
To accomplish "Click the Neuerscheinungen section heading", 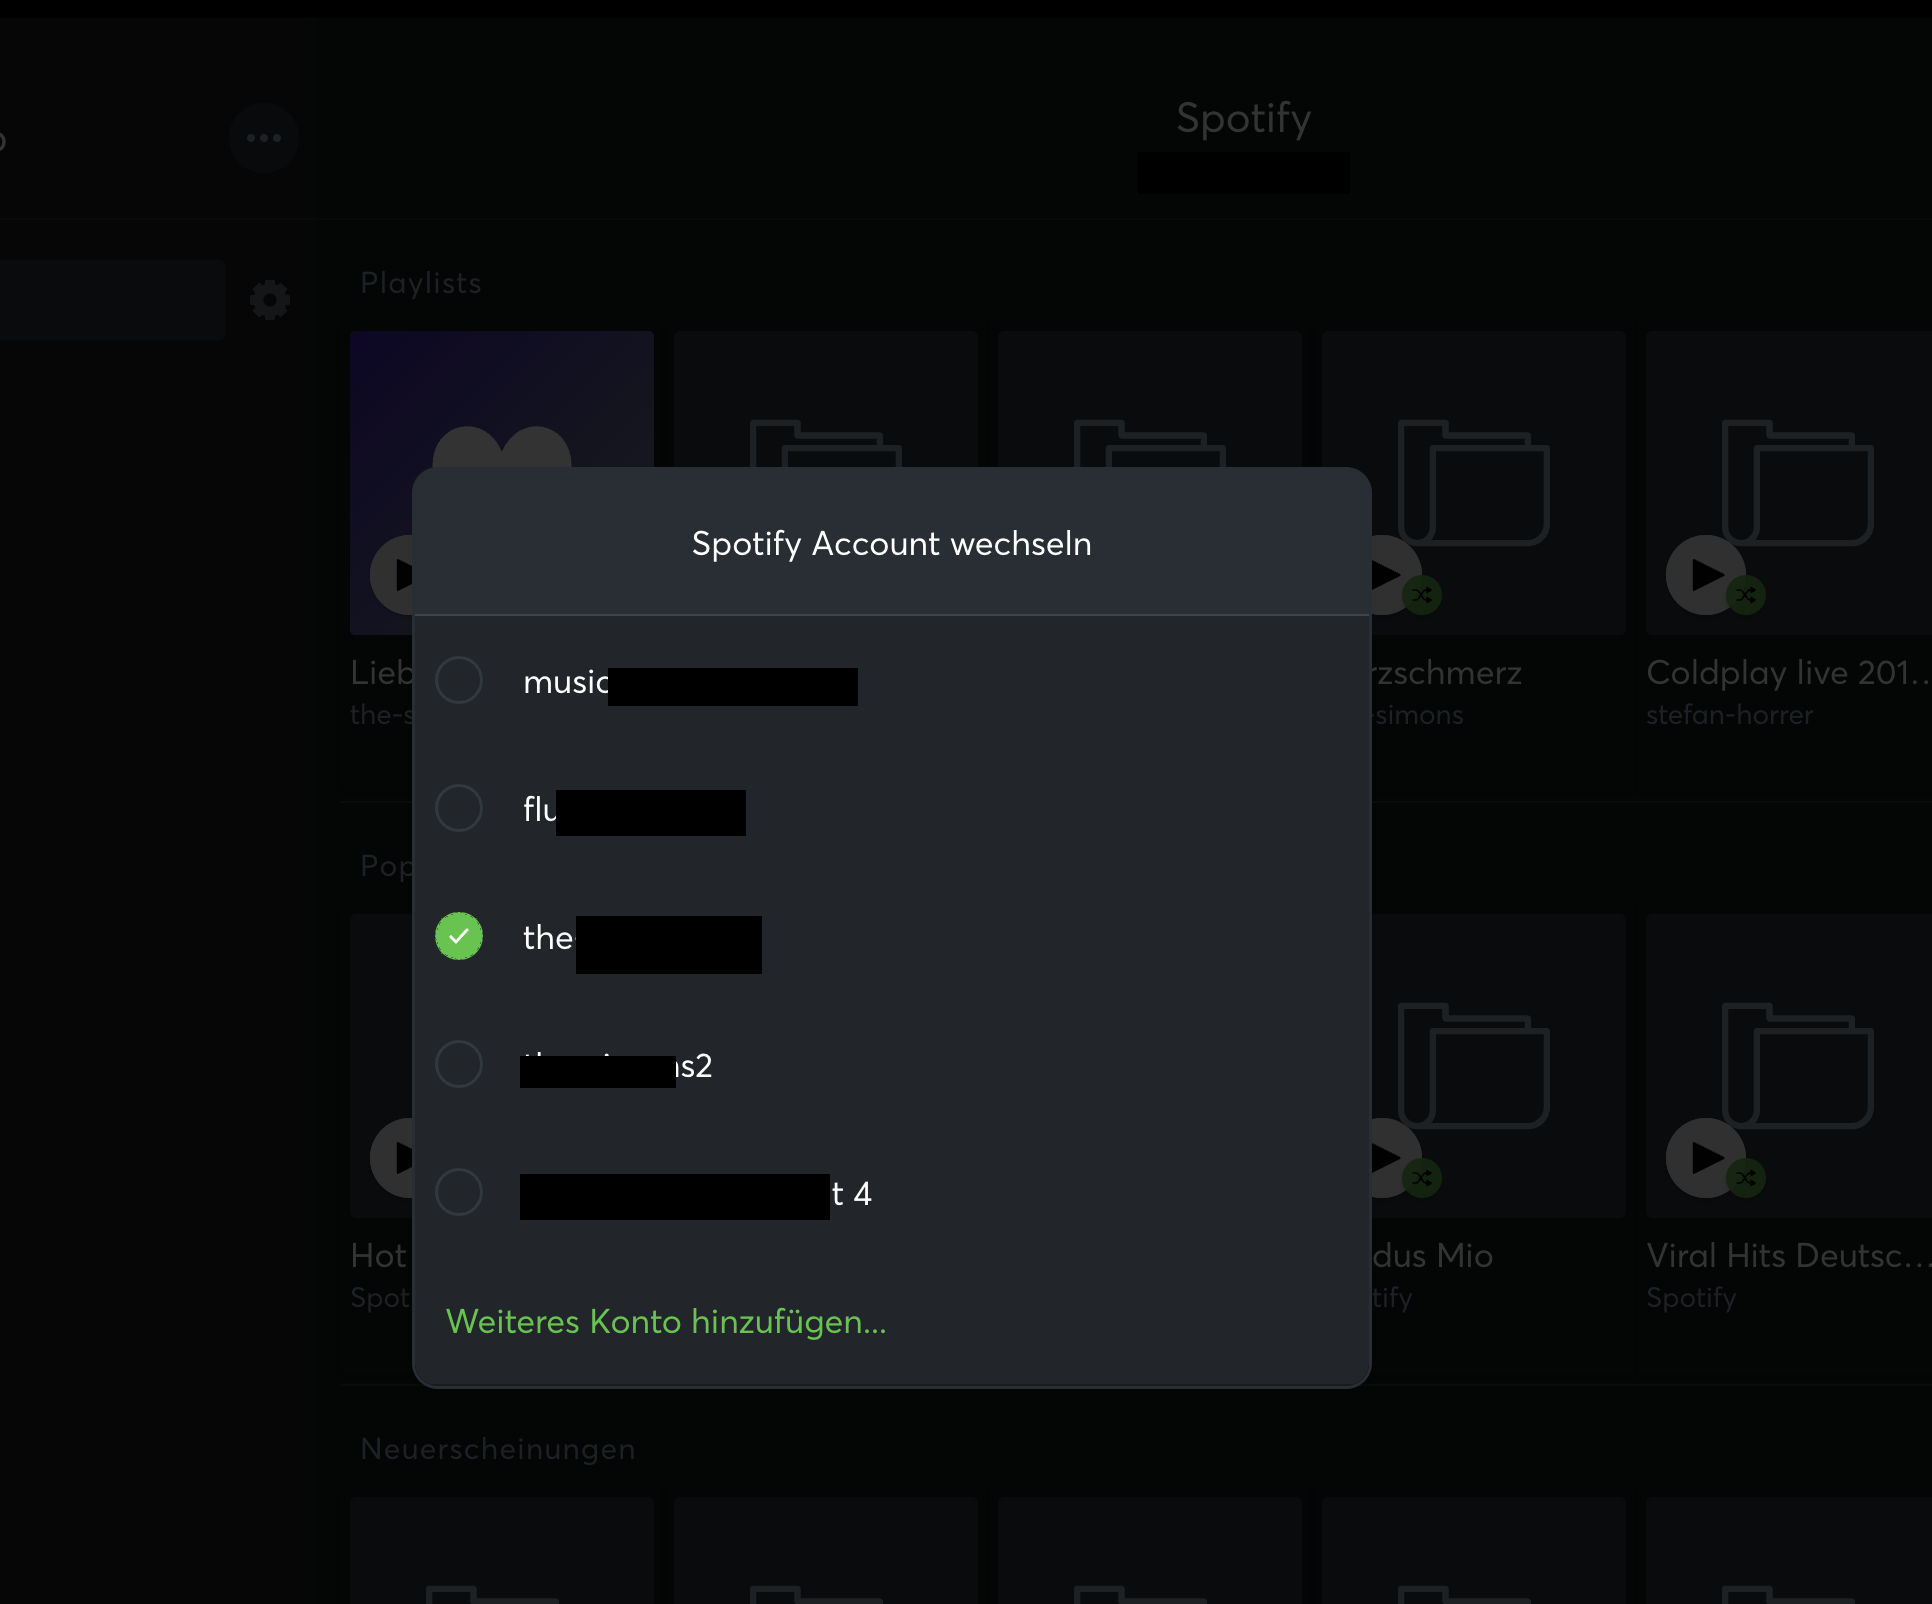I will 498,1449.
